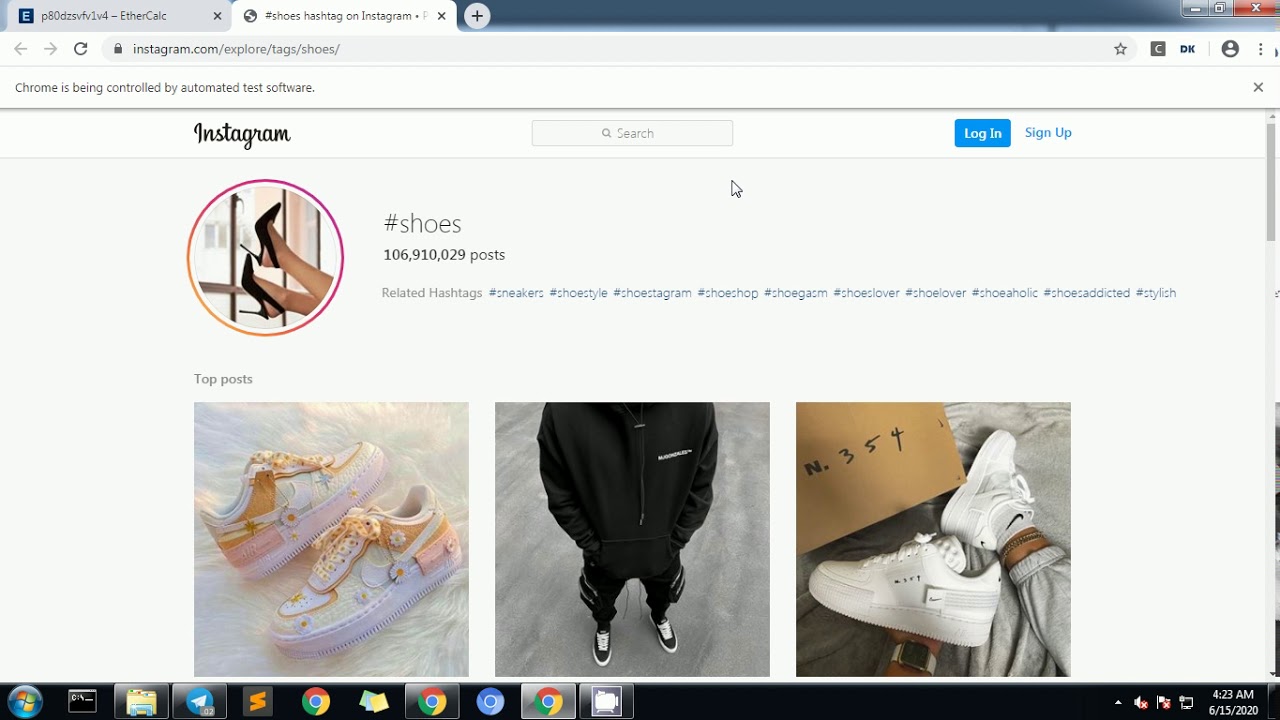Open the #shoestagram related hashtag
This screenshot has width=1280, height=720.
click(x=652, y=293)
